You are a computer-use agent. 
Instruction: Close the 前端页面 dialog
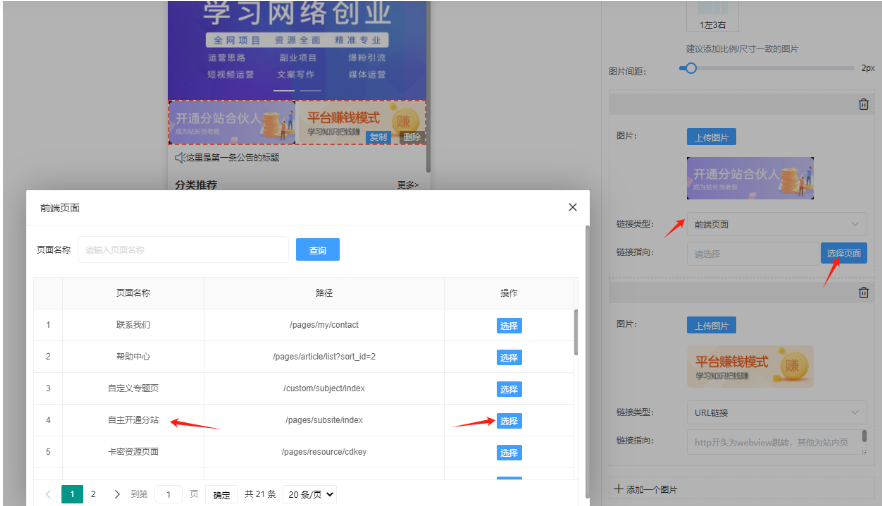573,207
